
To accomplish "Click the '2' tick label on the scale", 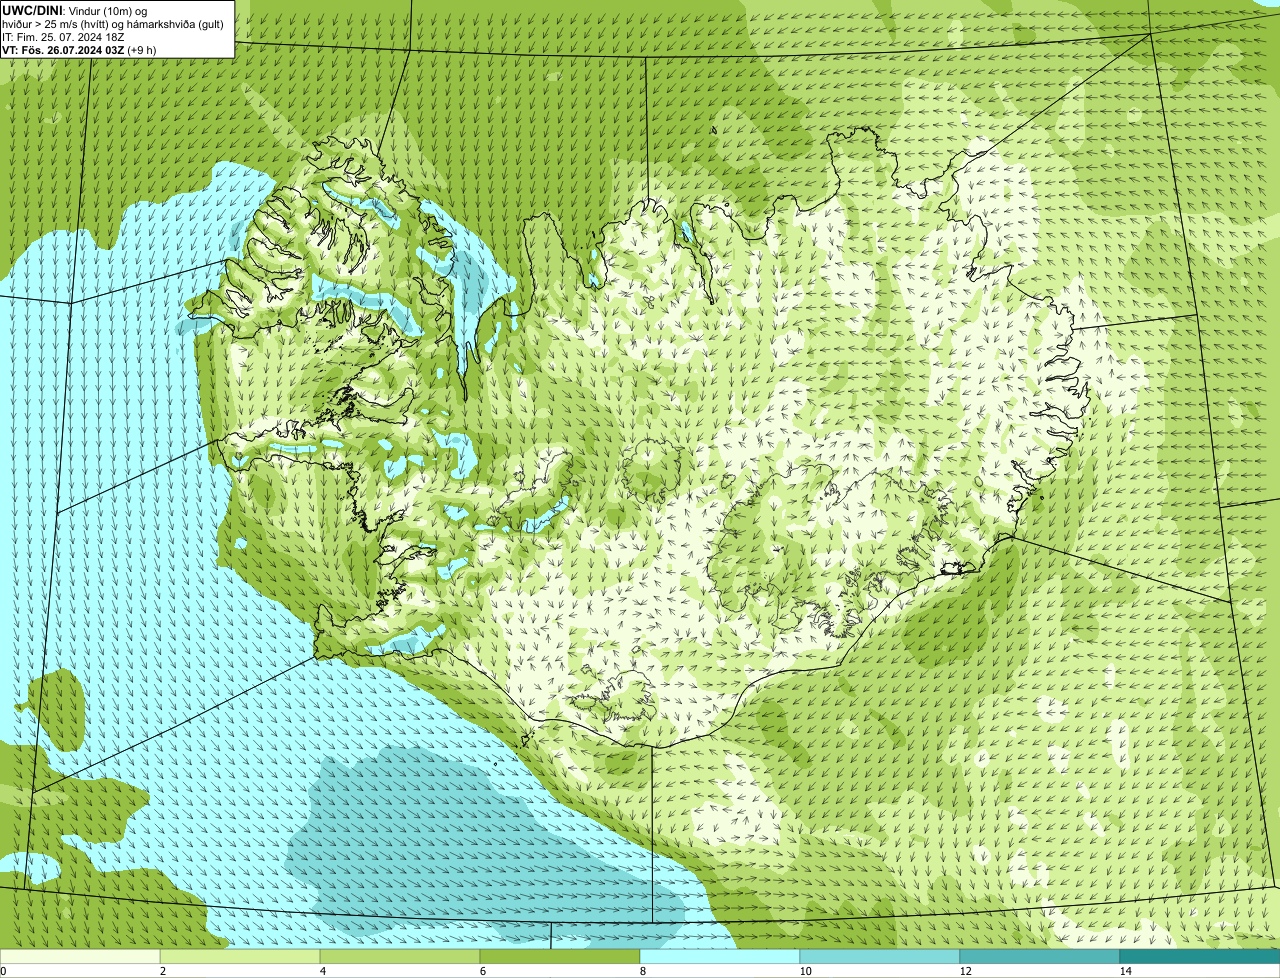I will pos(162,971).
